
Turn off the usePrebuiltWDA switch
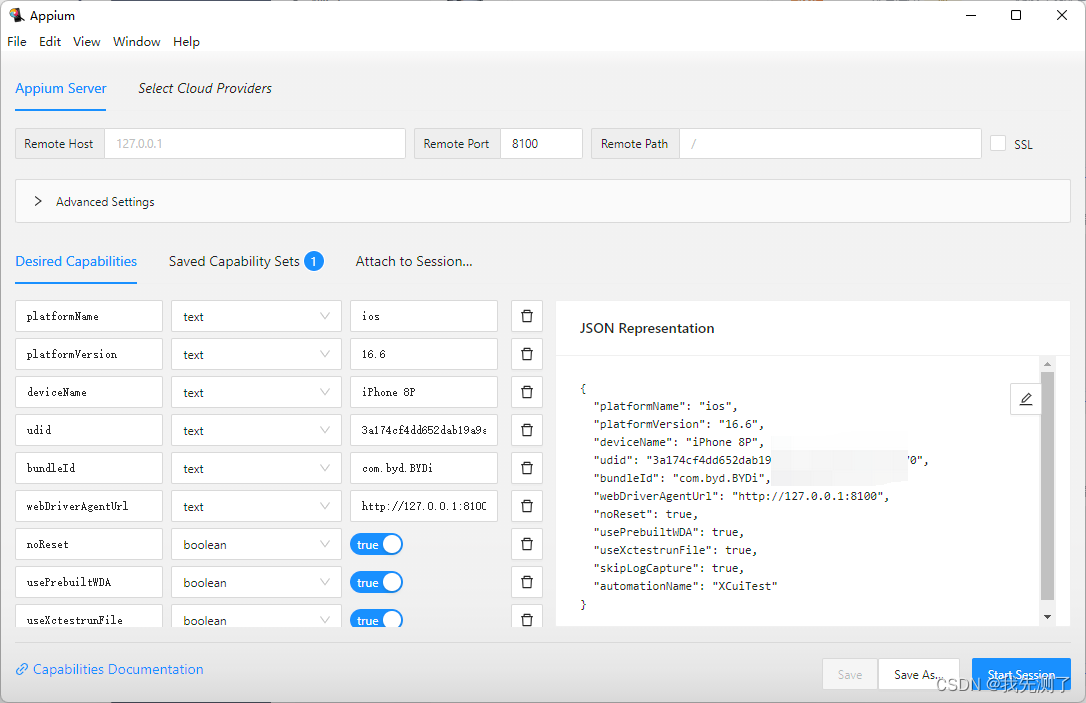coord(376,582)
